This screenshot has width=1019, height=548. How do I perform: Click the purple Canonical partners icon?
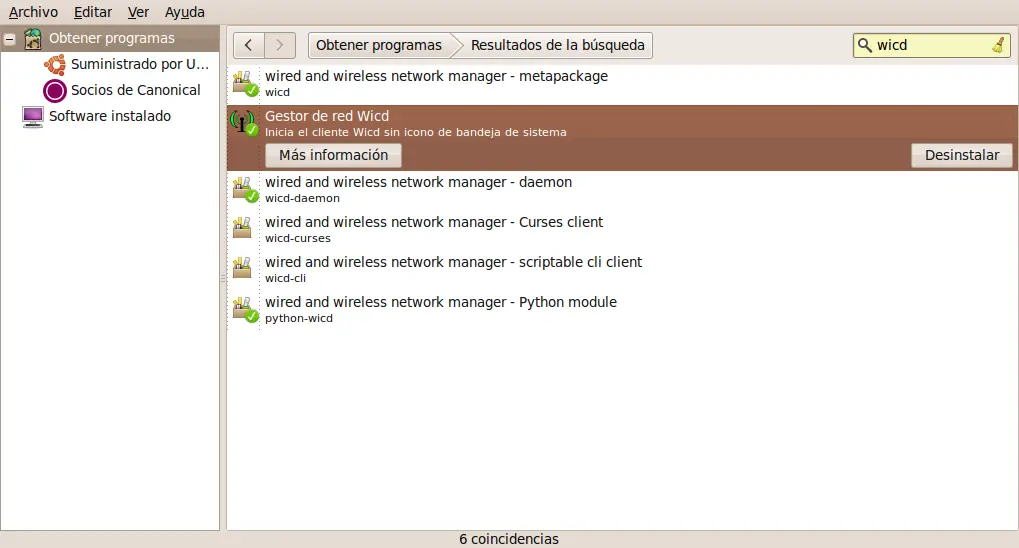coord(55,90)
